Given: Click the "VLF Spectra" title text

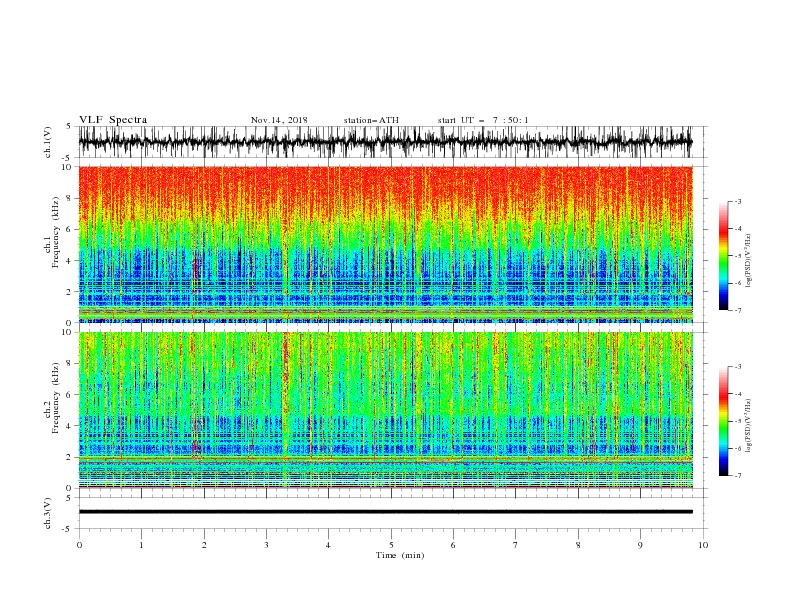Looking at the screenshot, I should tap(113, 120).
